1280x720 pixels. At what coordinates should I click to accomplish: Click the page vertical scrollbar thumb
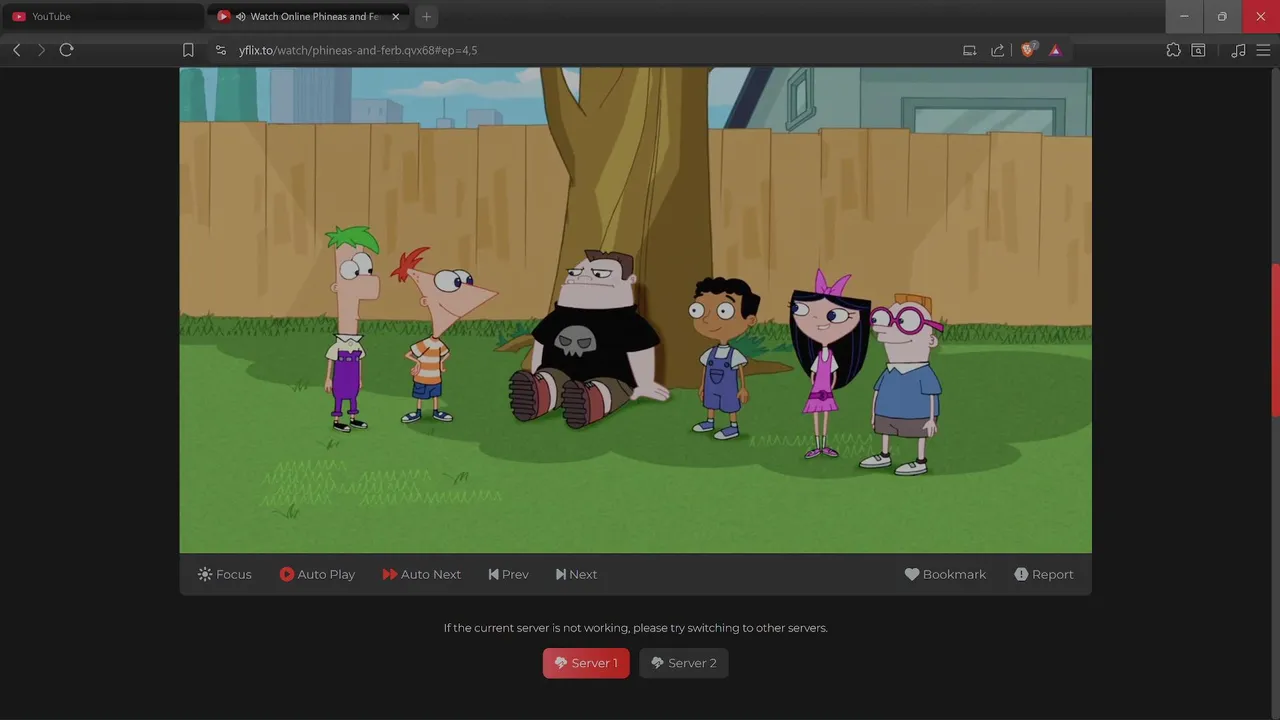coord(1275,340)
